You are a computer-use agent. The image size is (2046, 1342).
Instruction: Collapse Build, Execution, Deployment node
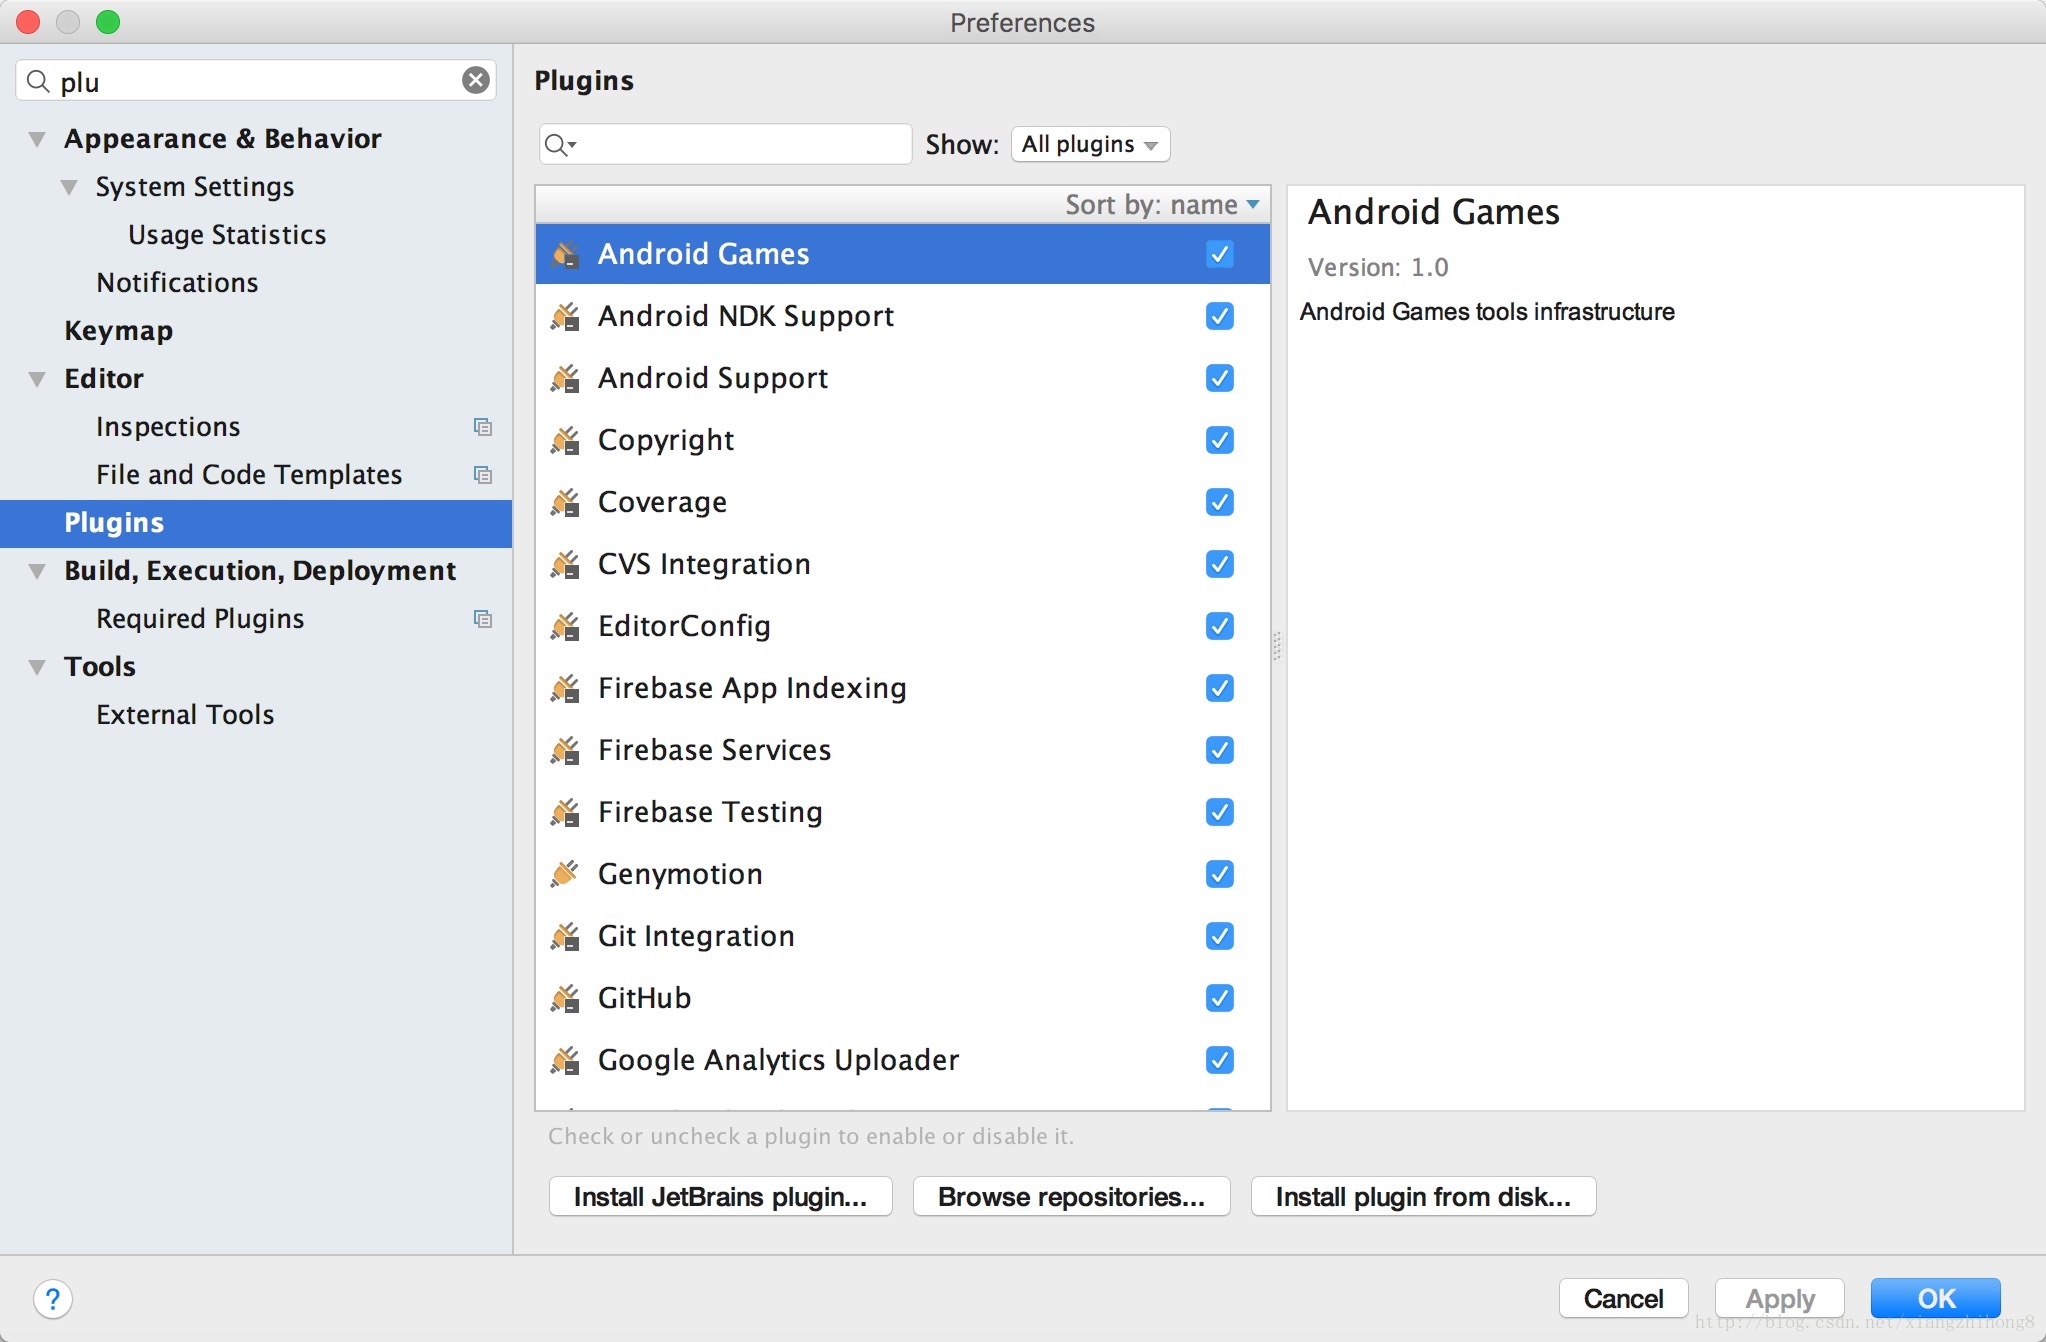point(37,572)
